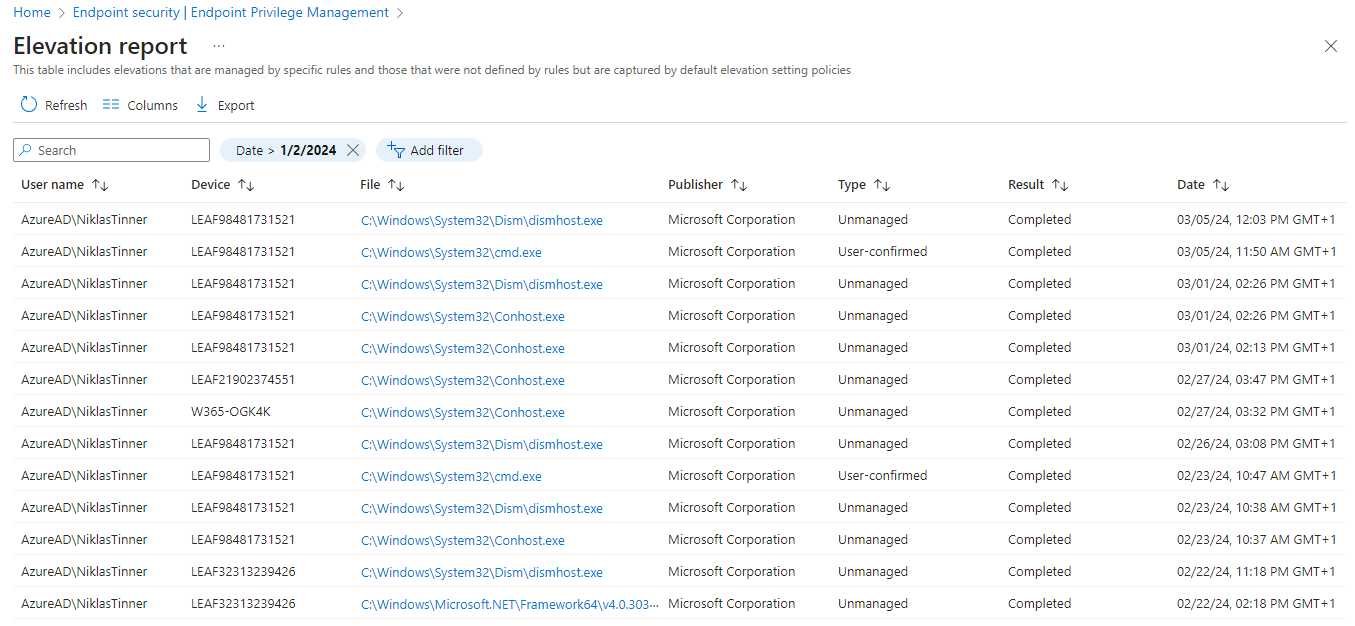Select the Conhost.exe link for device W365-OGK4K
Viewport: 1355px width, 626px height.
pyautogui.click(x=463, y=411)
